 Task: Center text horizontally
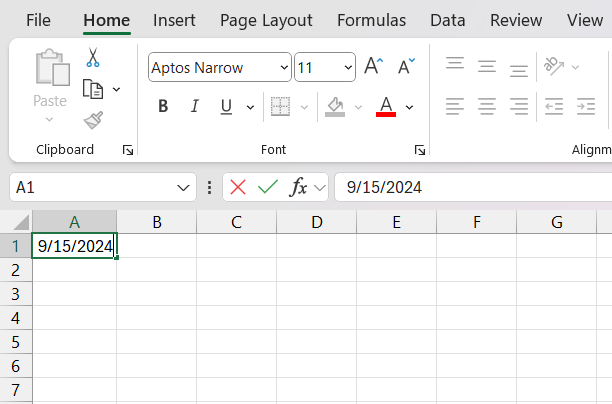coord(487,106)
